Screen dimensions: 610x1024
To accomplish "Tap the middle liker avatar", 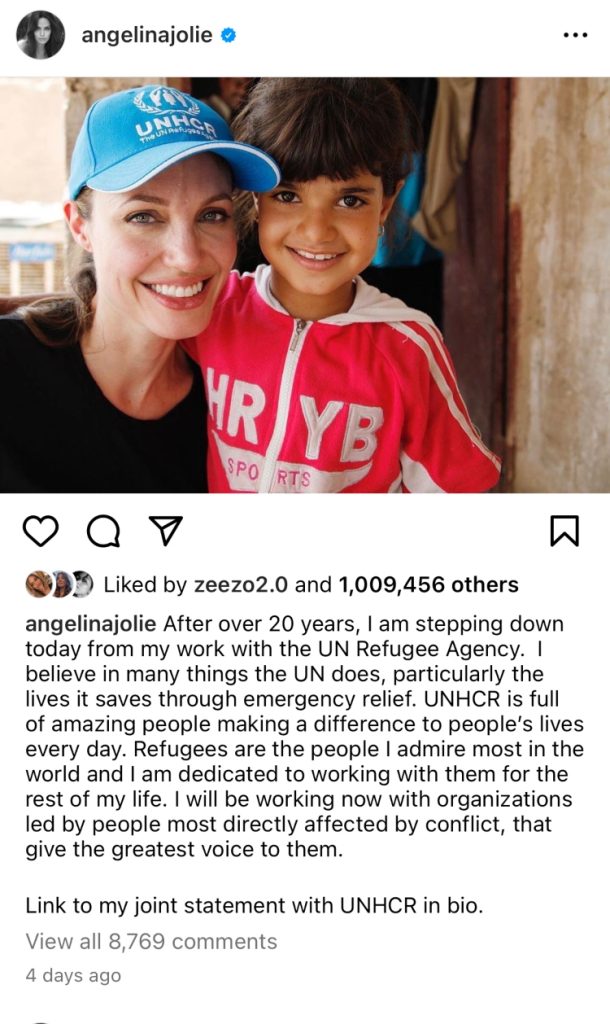I will point(60,584).
